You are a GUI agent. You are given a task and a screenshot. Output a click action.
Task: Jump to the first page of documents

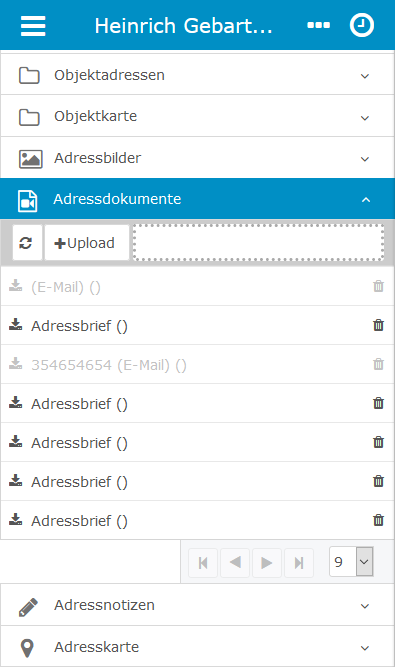(x=203, y=563)
